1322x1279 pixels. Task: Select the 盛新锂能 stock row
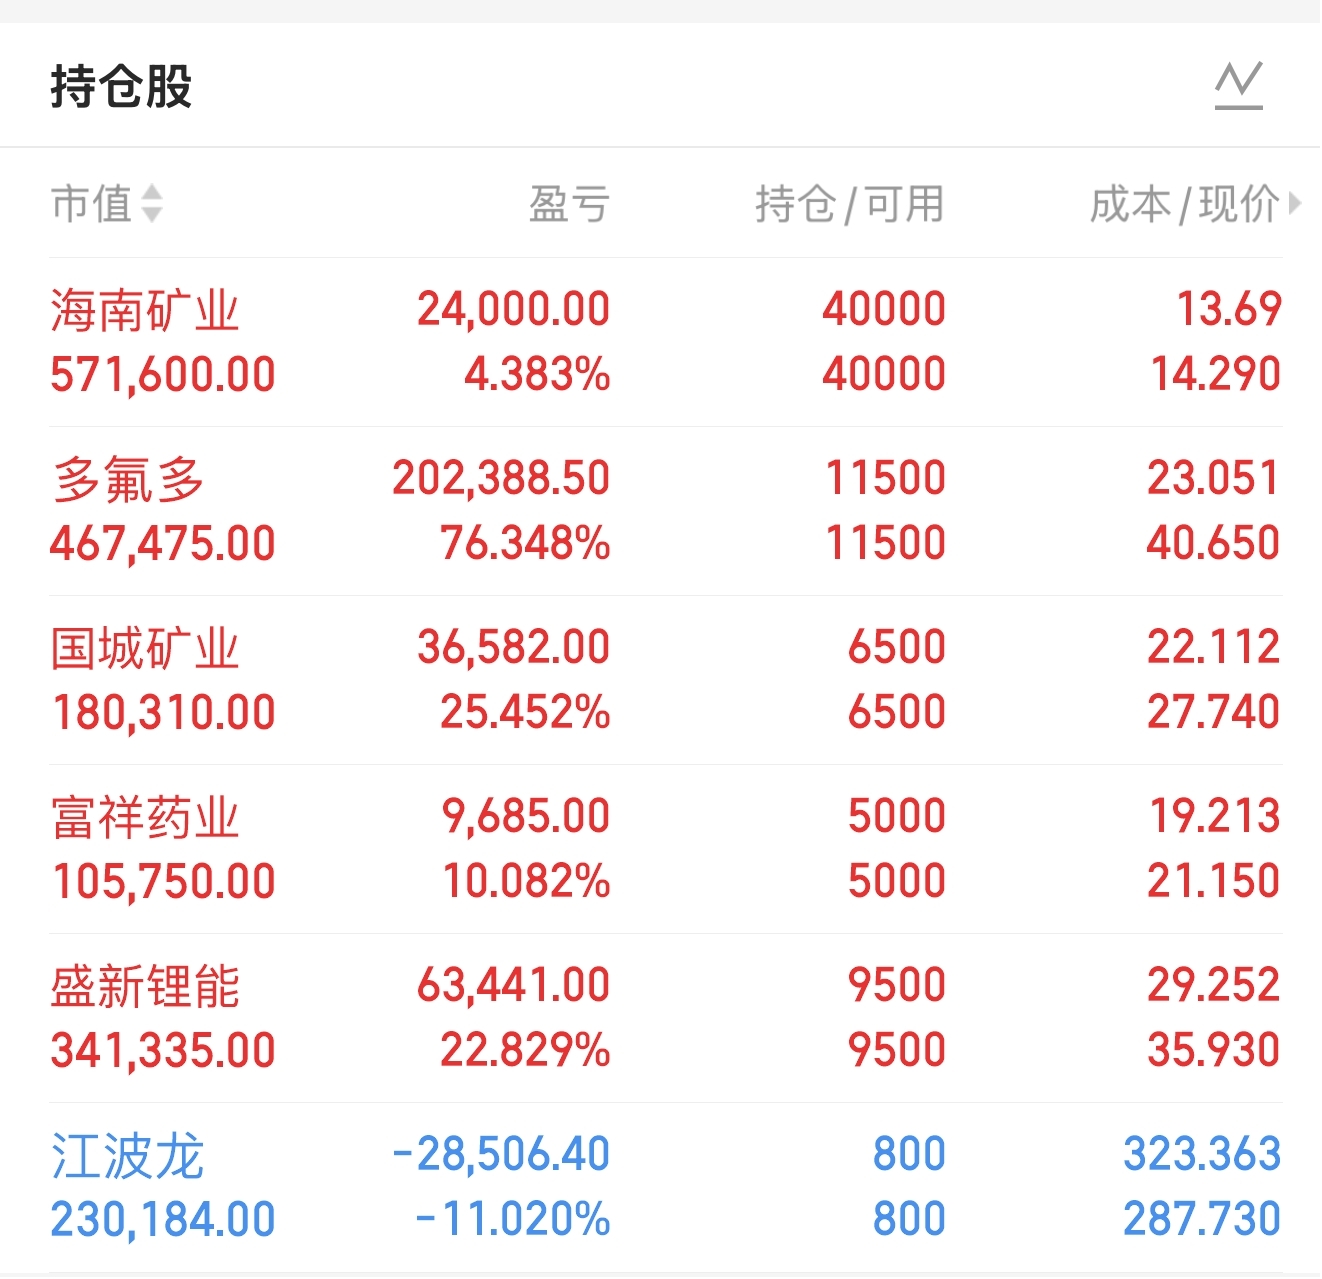(x=145, y=986)
